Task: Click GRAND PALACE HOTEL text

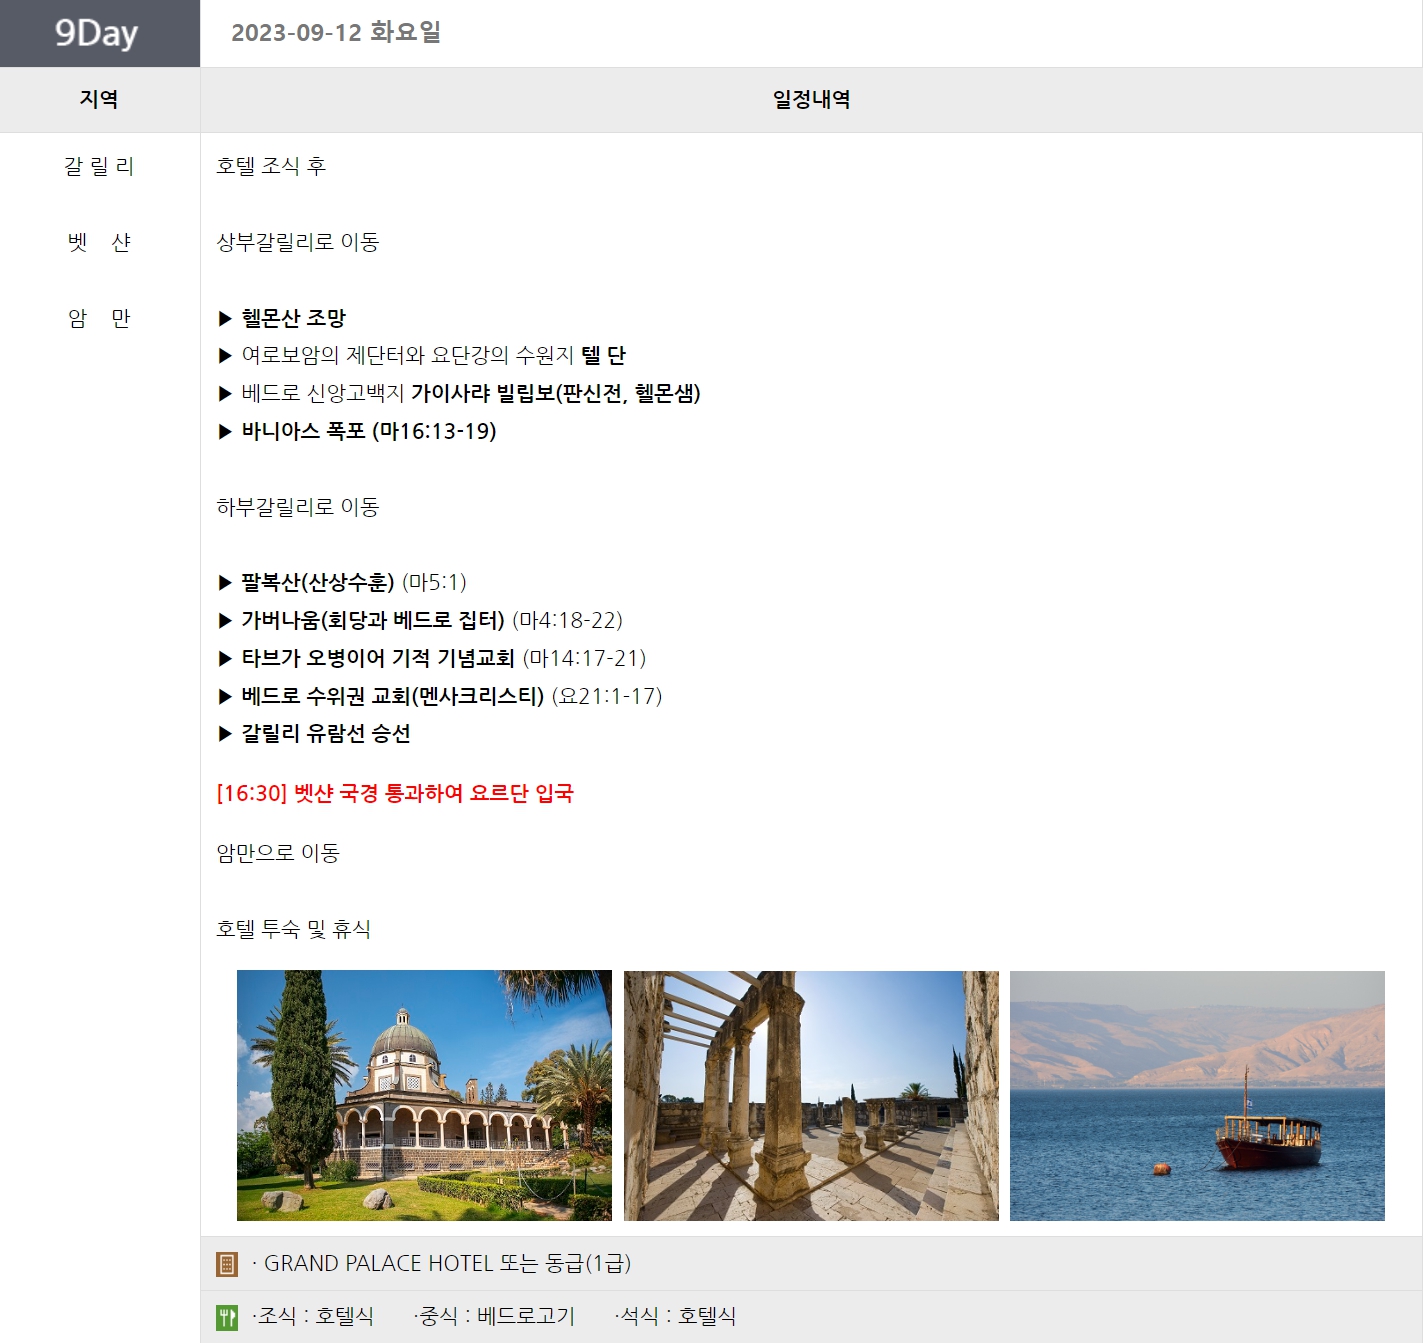Action: [378, 1263]
